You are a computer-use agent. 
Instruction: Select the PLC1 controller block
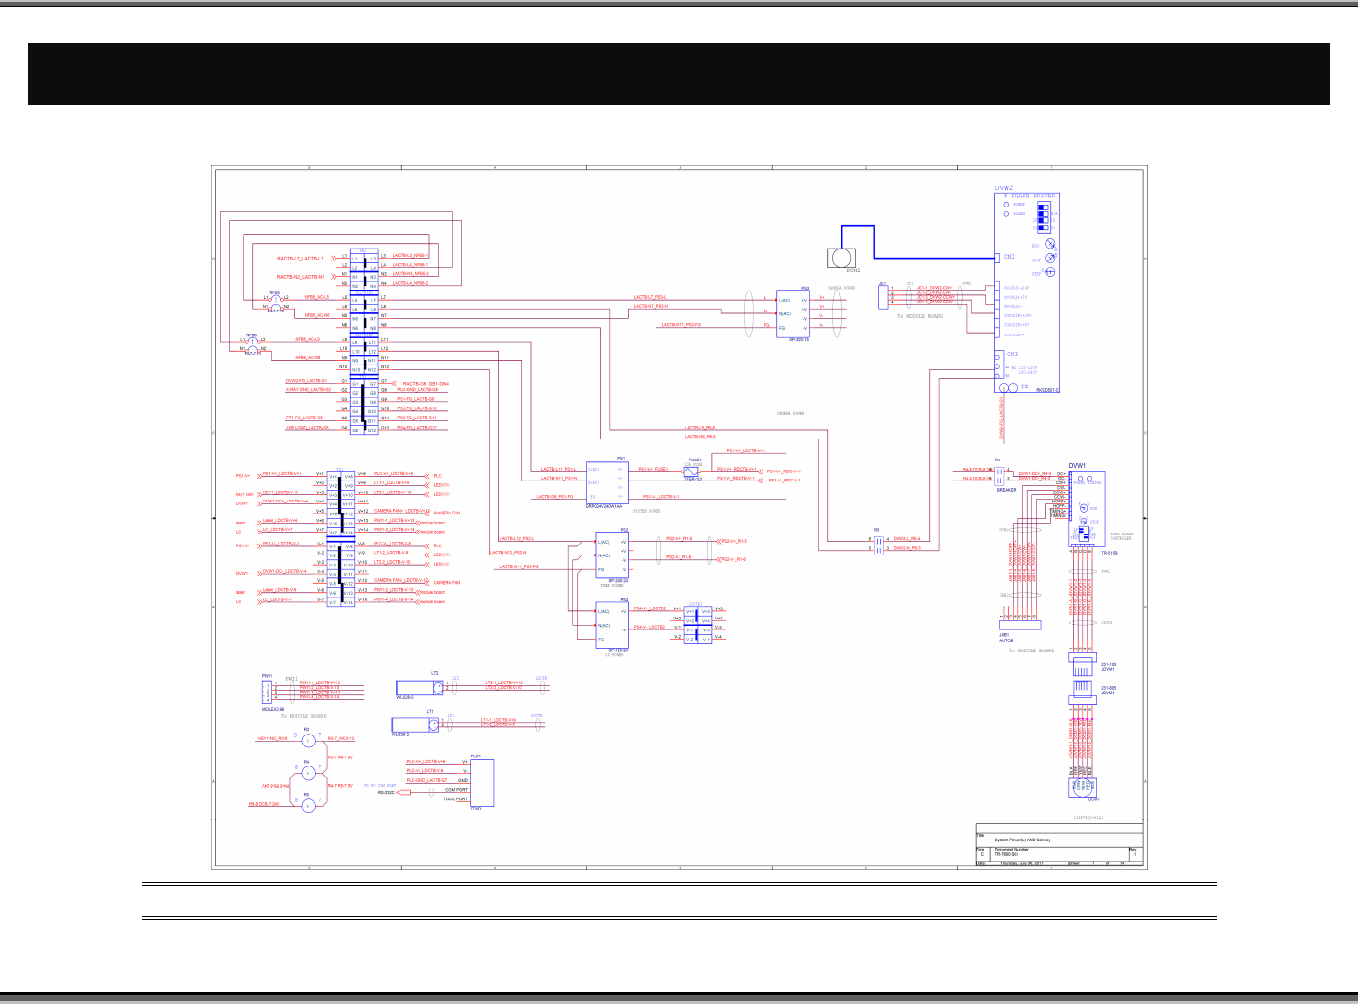[x=482, y=783]
